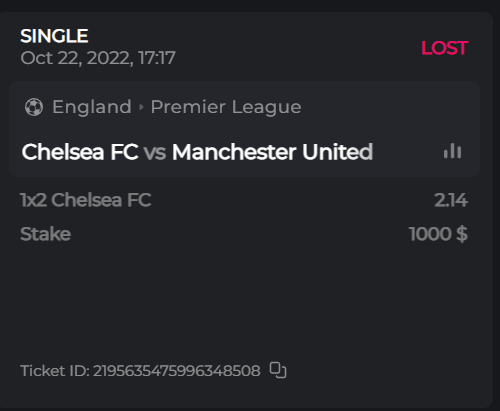Click the 'vs' text between teams
Image resolution: width=500 pixels, height=411 pixels.
(155, 153)
